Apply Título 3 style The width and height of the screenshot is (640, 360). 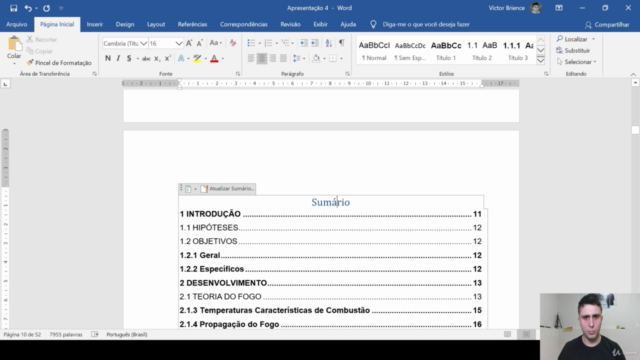(518, 51)
